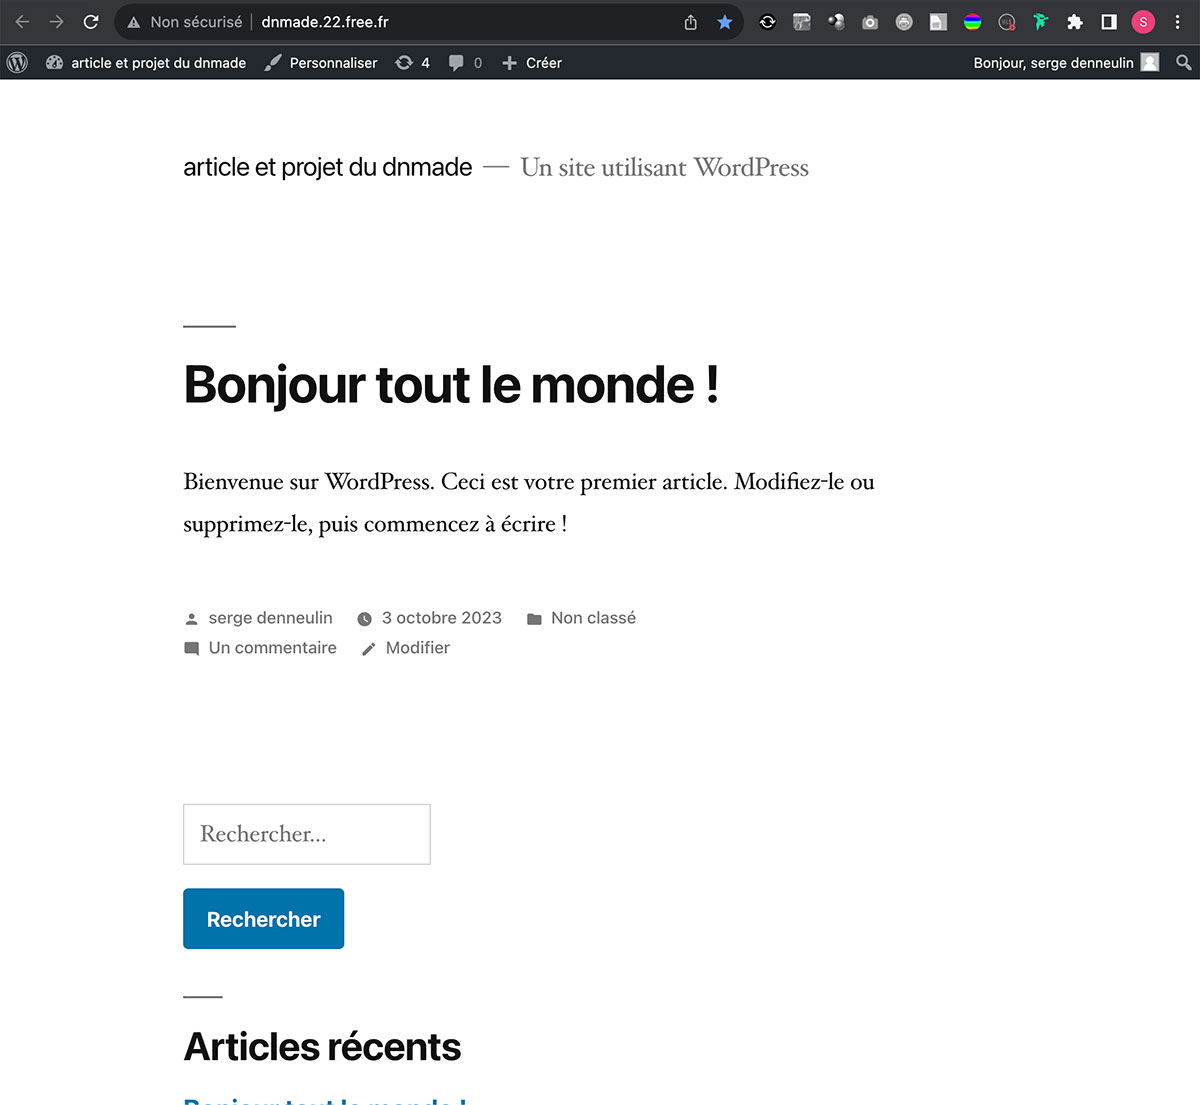Click into the Rechercher... search field

[x=306, y=834]
